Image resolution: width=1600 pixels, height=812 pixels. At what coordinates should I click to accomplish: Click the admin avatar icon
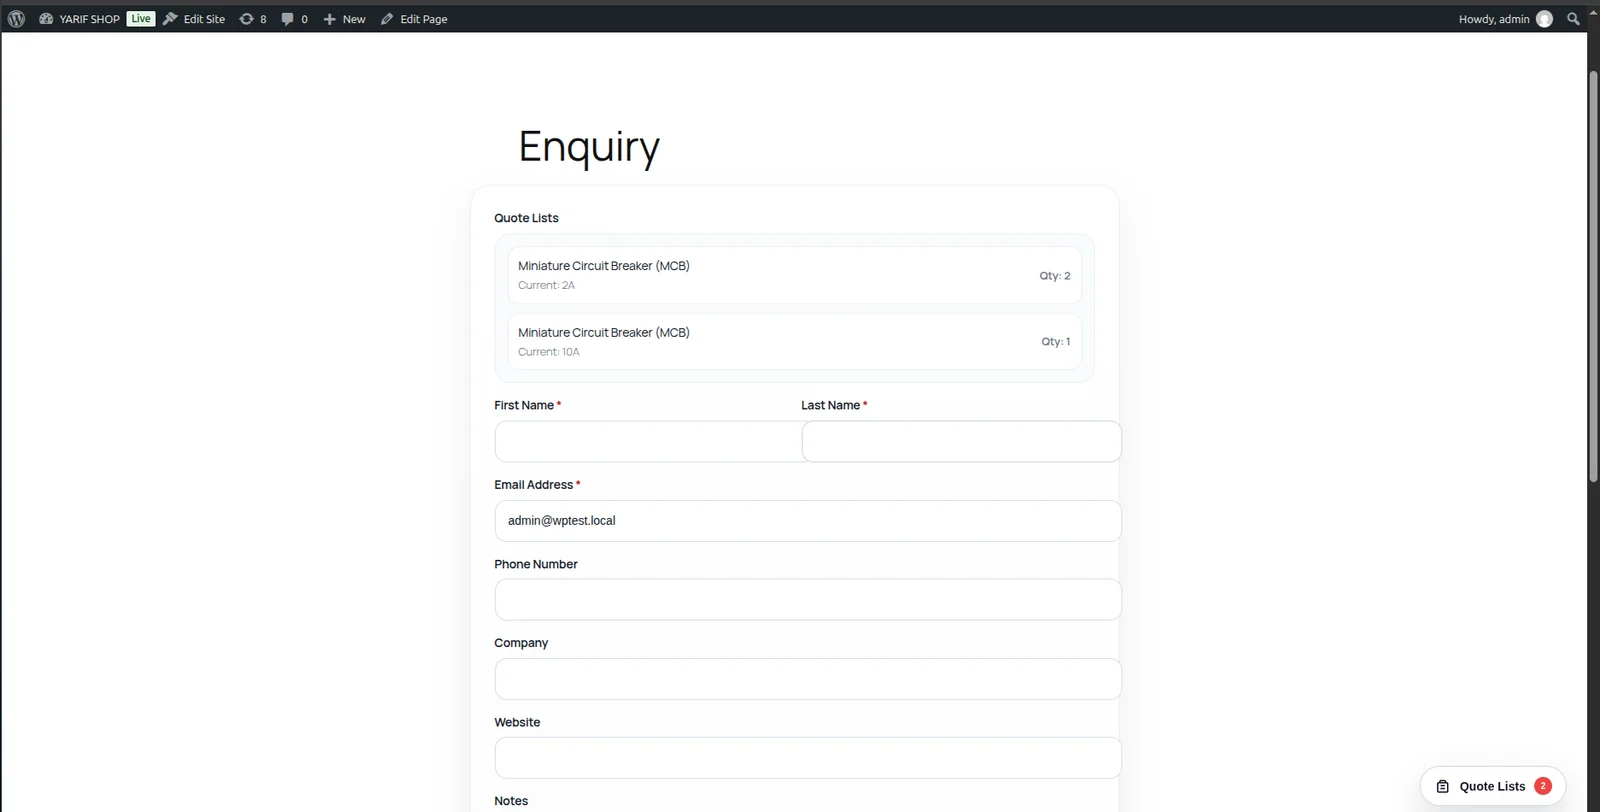(x=1544, y=19)
